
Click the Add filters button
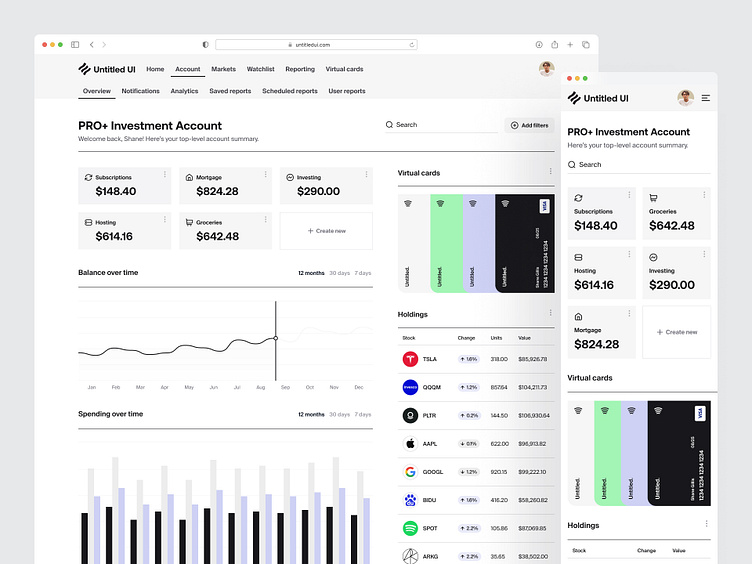pos(529,125)
